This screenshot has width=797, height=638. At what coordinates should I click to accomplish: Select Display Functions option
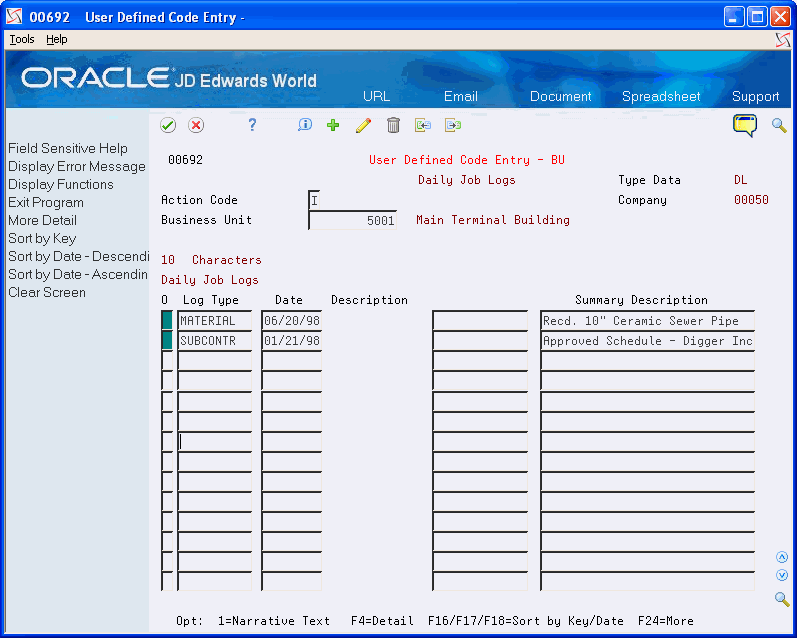[x=60, y=185]
